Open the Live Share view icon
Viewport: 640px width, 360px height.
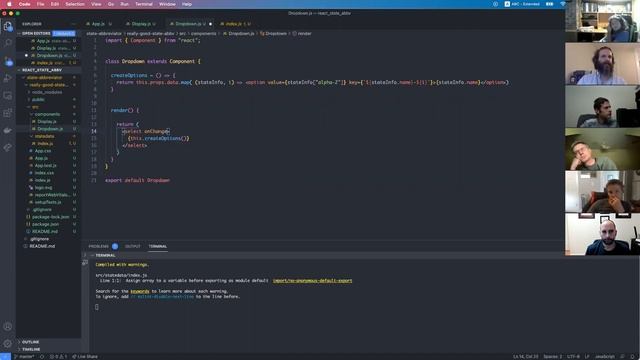pyautogui.click(x=8, y=147)
